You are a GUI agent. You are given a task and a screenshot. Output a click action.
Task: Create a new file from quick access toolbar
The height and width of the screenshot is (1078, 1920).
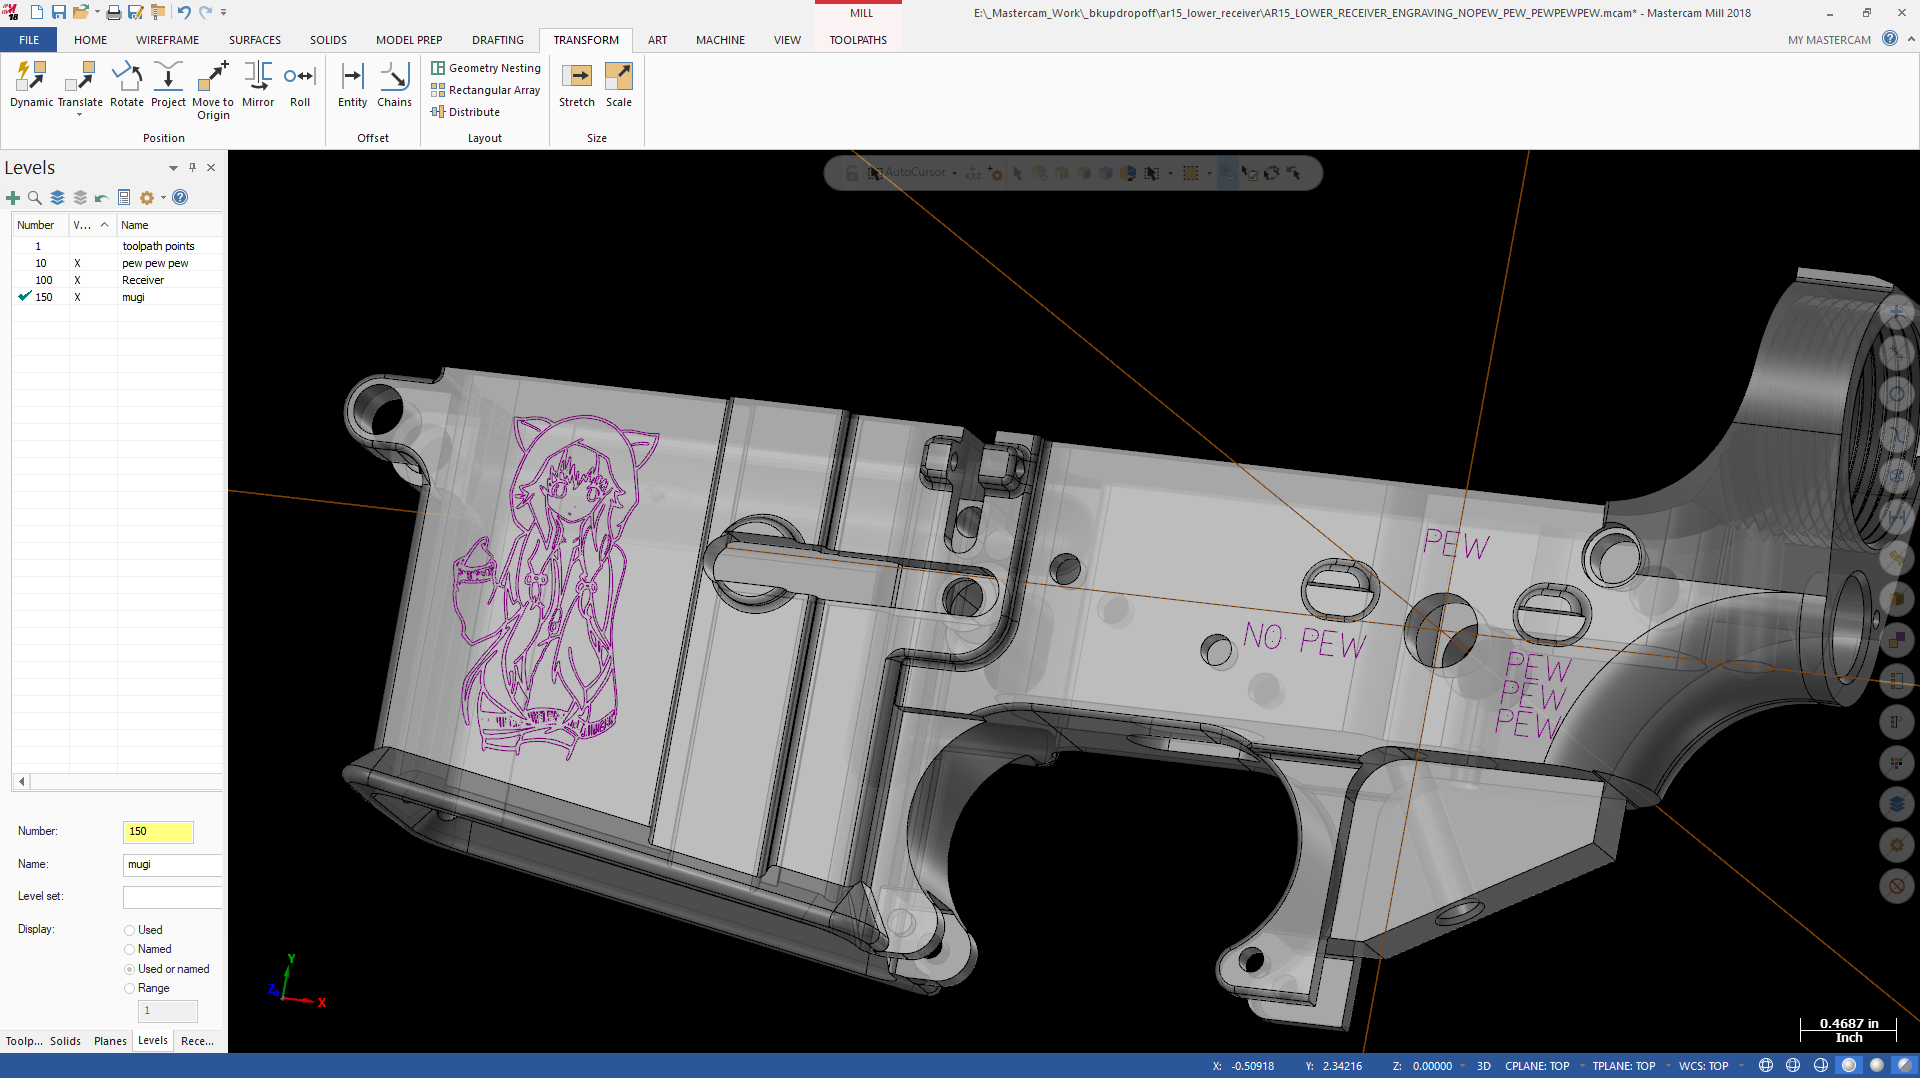pos(37,12)
